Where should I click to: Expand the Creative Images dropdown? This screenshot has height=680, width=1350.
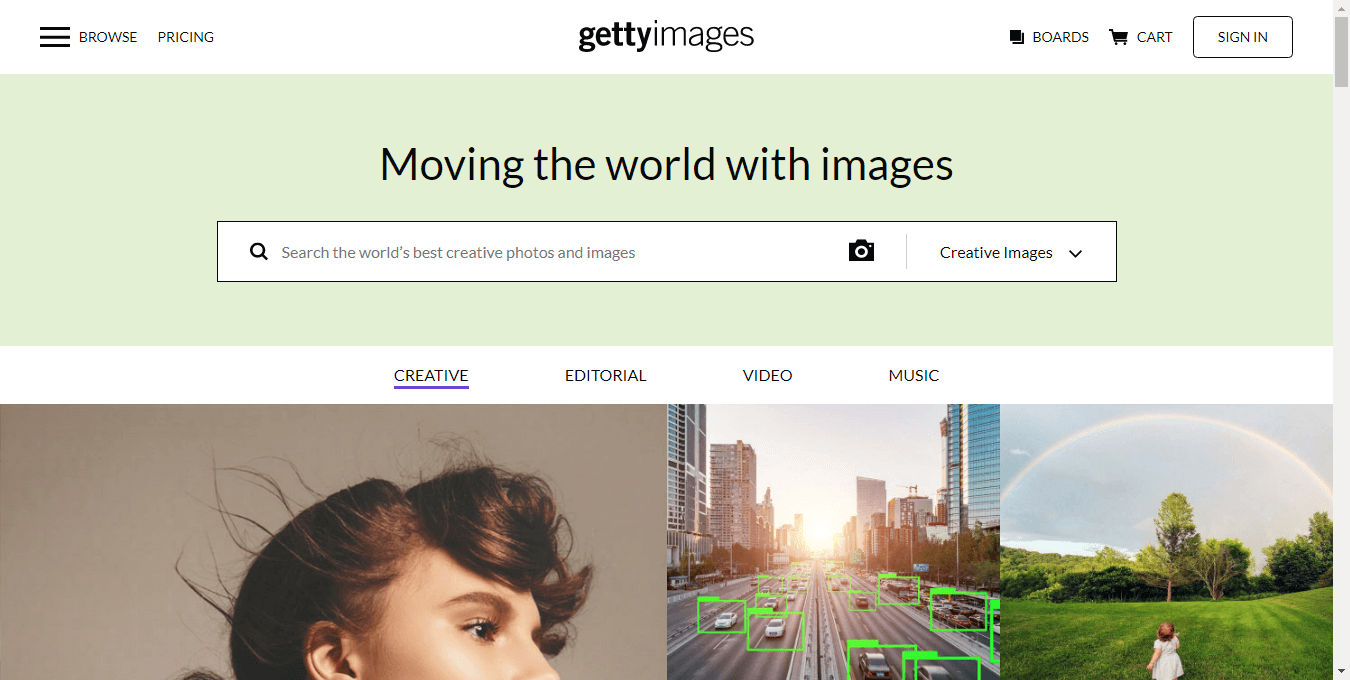[996, 253]
